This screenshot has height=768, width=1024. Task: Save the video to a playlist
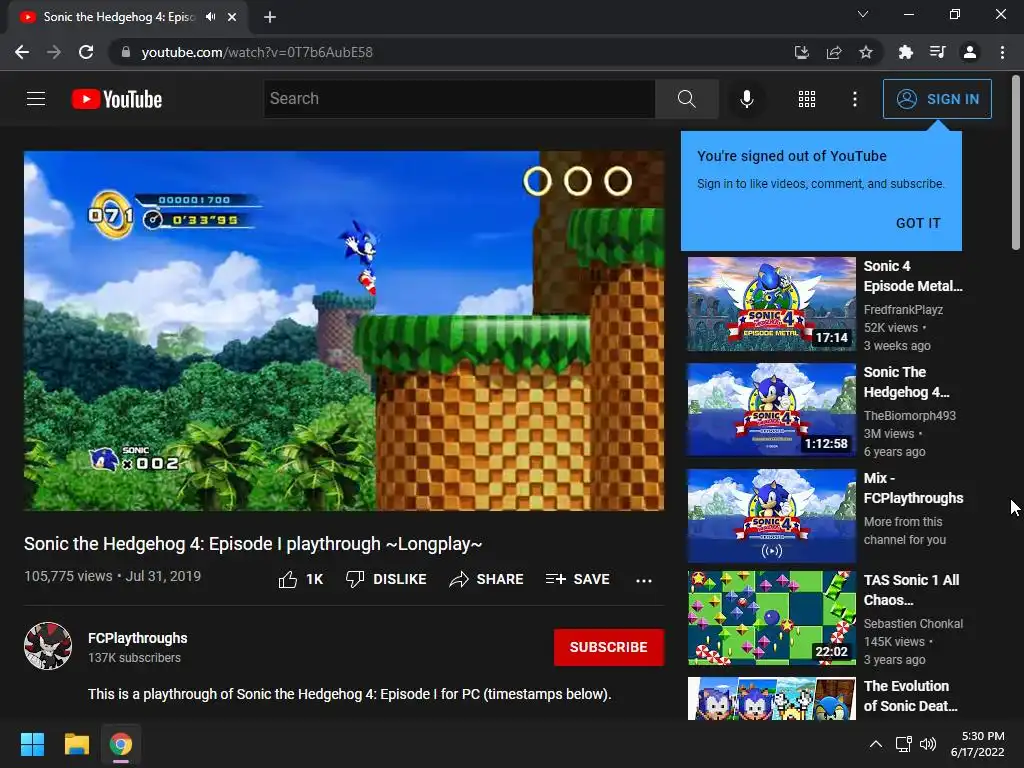coord(577,579)
